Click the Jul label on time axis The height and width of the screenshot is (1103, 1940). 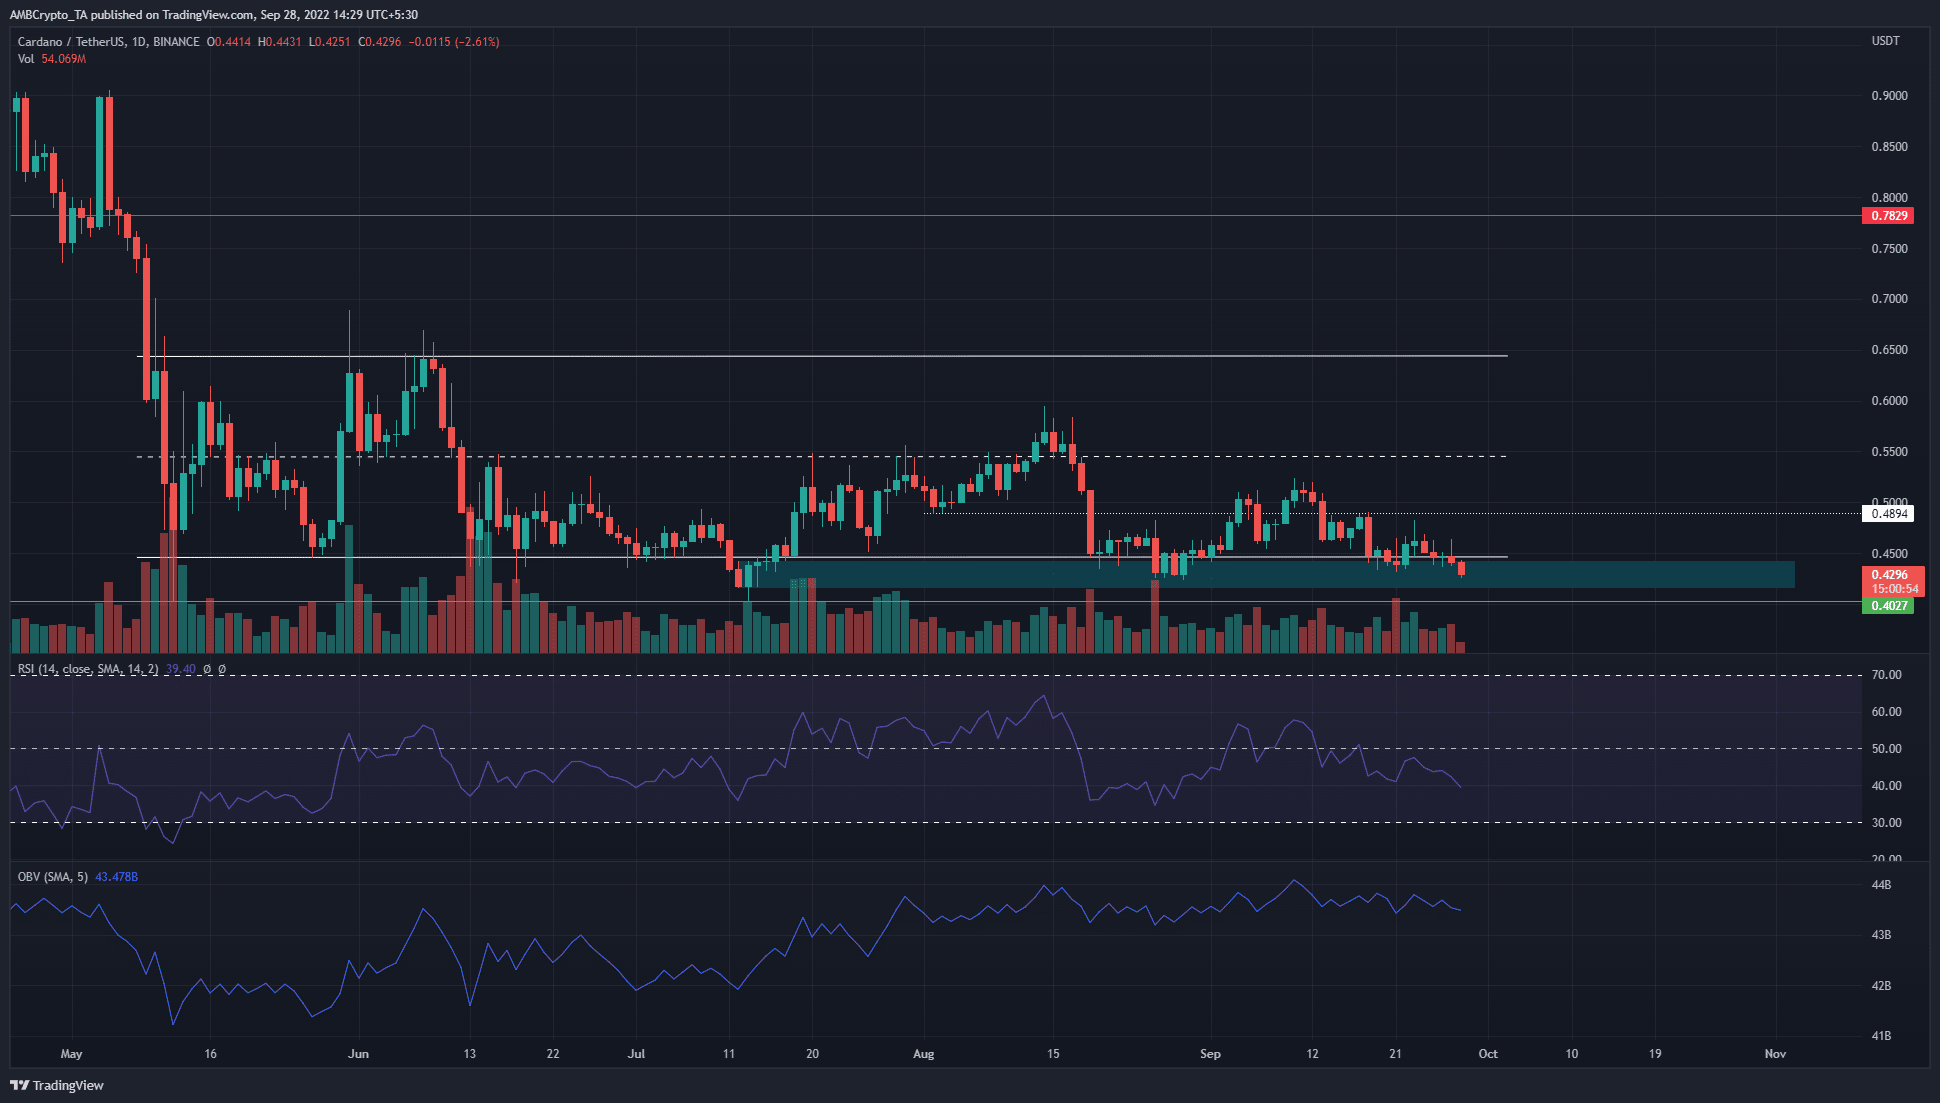point(636,1054)
